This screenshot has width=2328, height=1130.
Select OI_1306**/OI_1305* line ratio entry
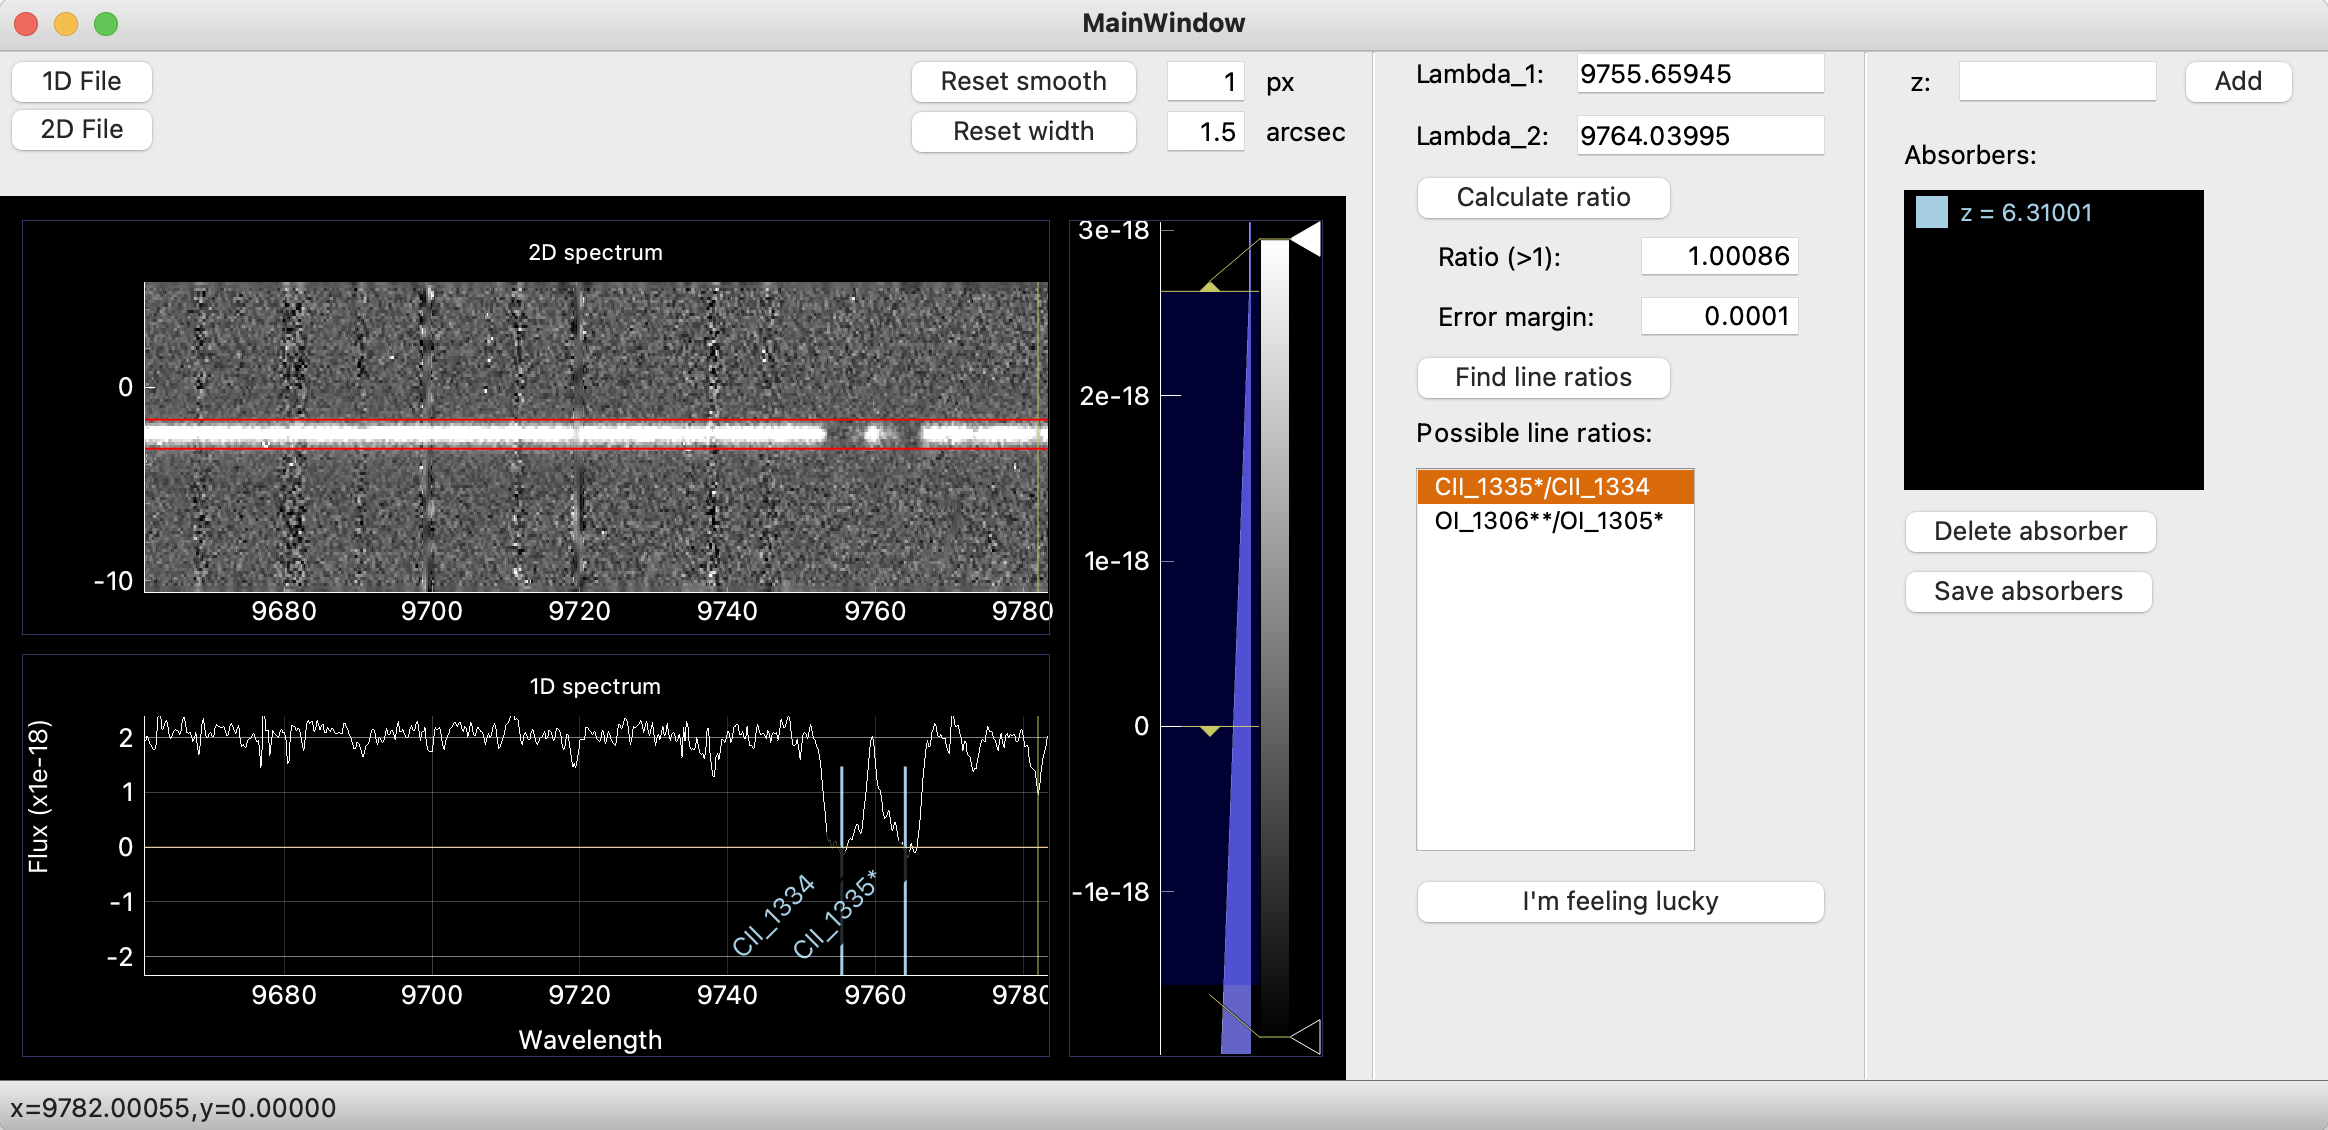click(1548, 521)
